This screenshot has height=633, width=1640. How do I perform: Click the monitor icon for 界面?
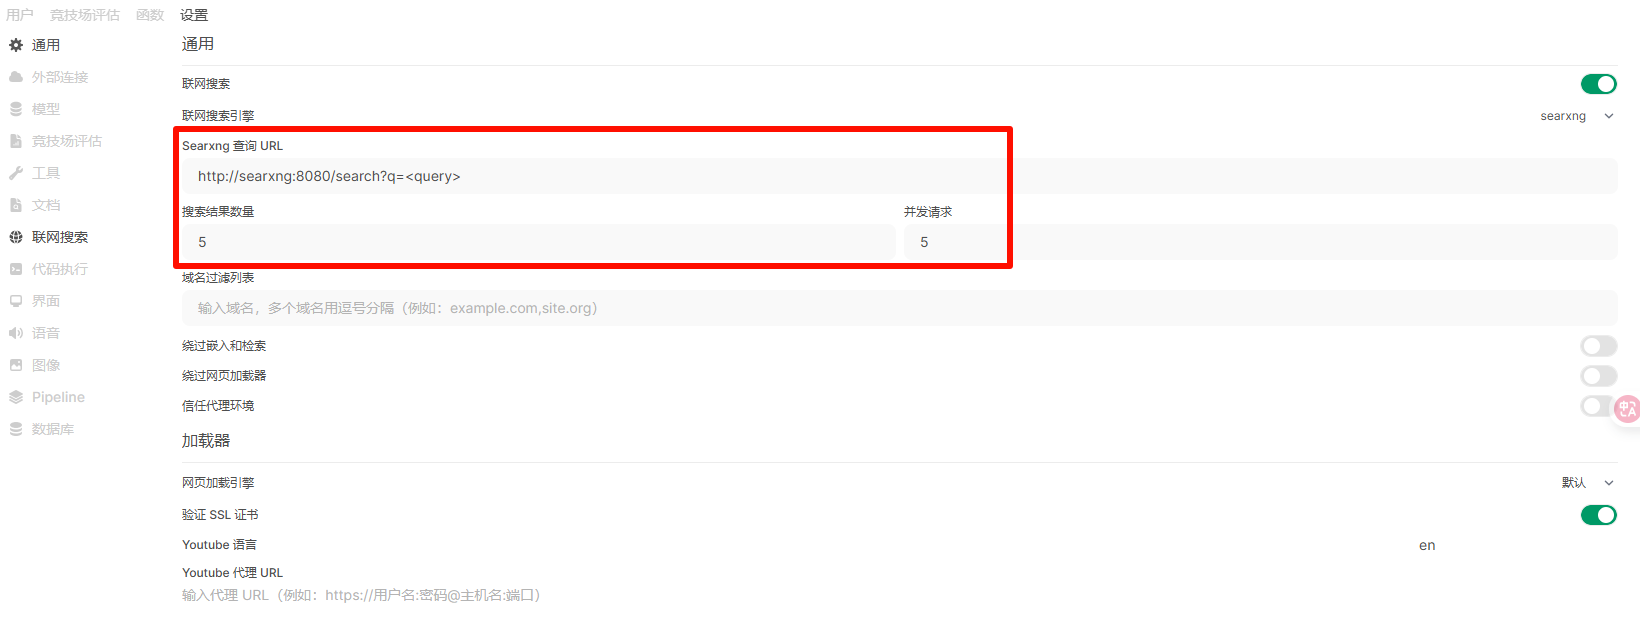click(16, 301)
